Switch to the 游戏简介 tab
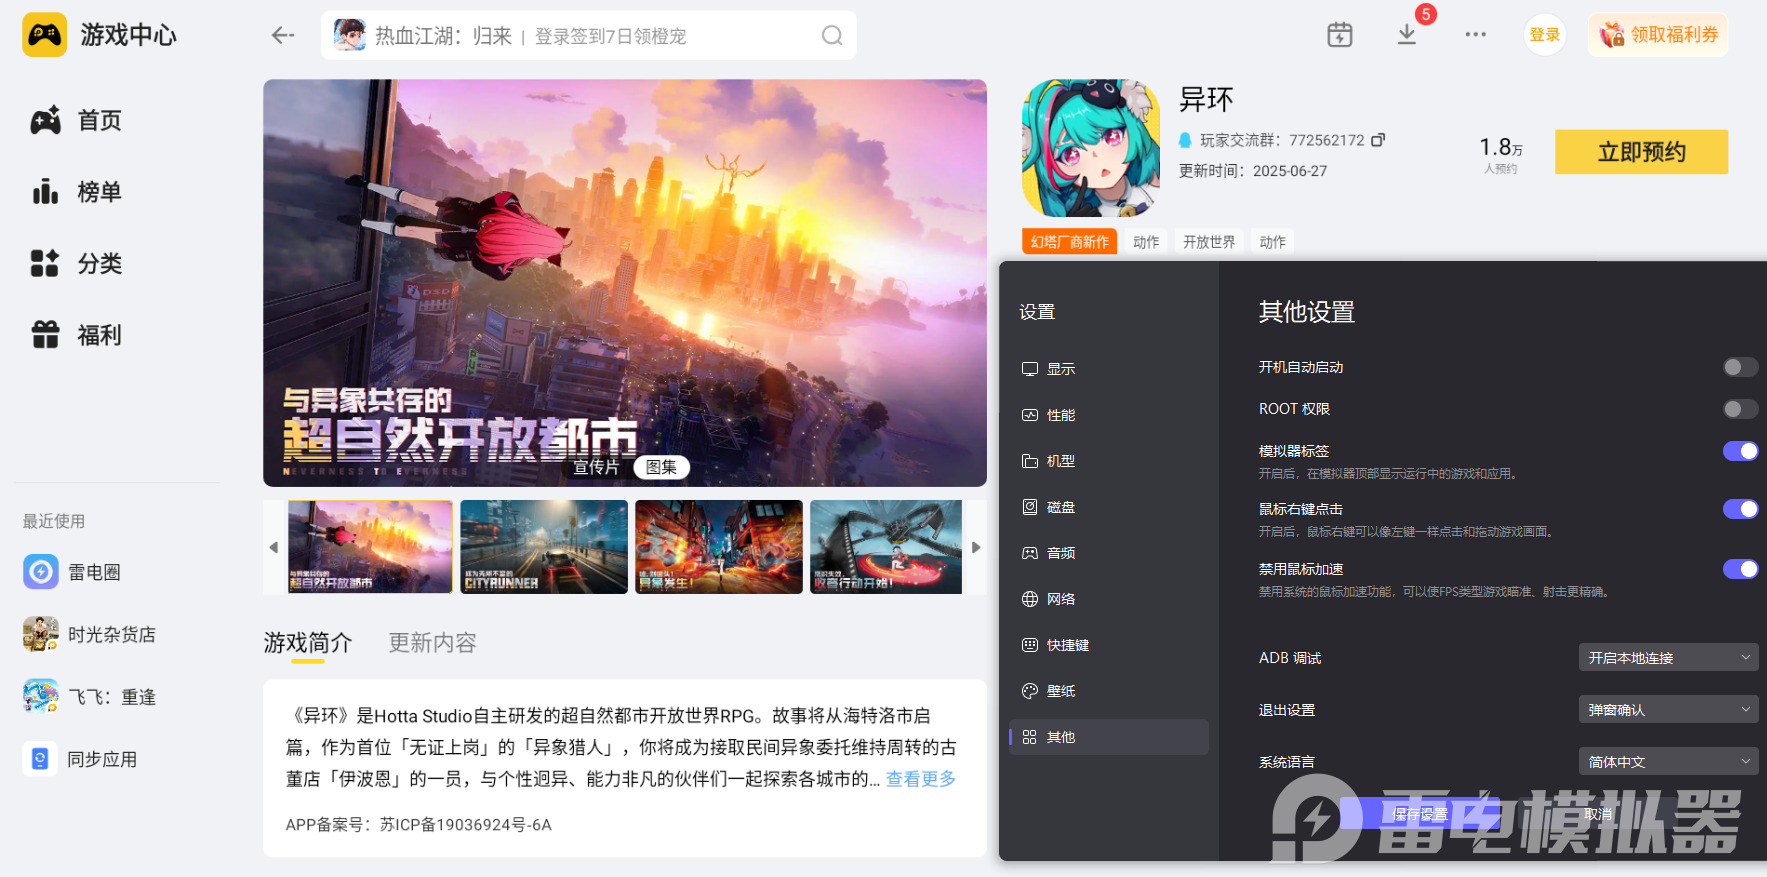 click(308, 643)
